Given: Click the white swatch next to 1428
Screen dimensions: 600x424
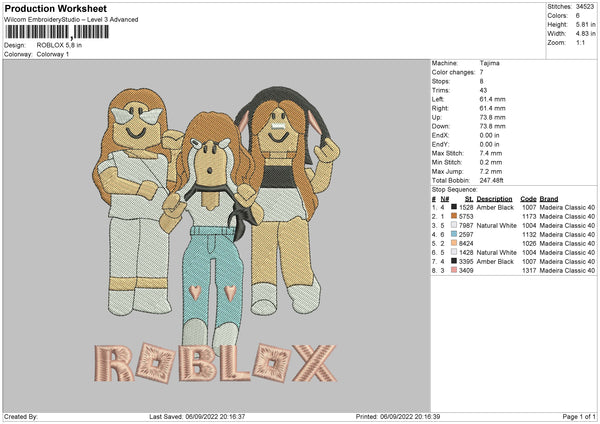Looking at the screenshot, I should point(454,252).
